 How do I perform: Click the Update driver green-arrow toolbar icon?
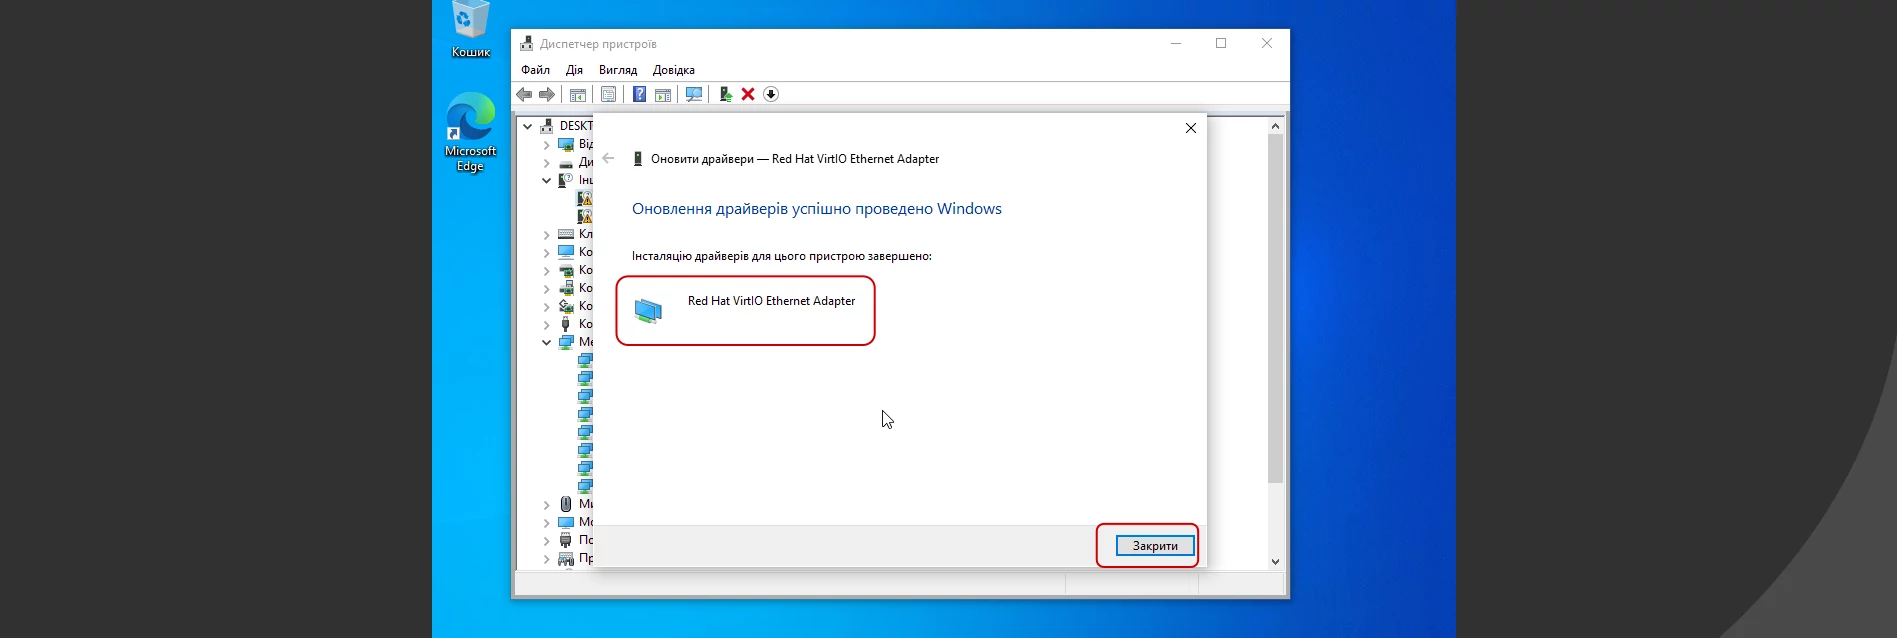click(725, 94)
